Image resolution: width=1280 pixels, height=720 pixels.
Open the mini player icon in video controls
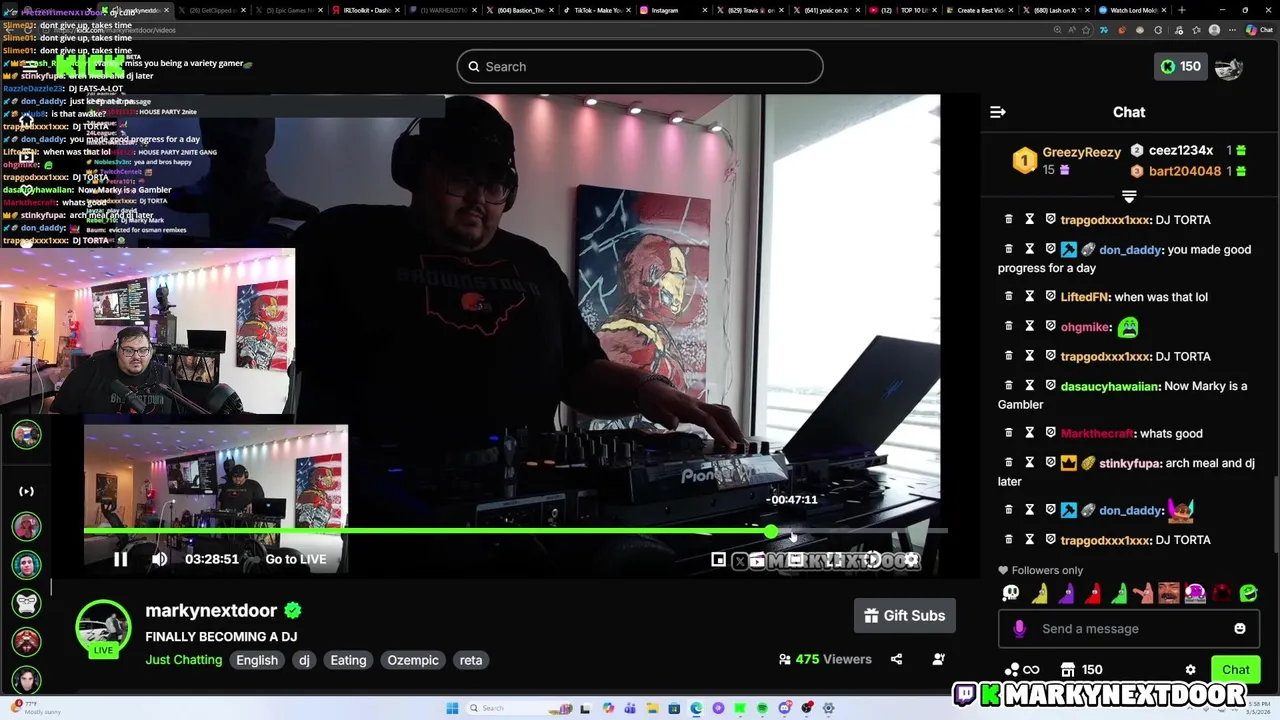point(718,560)
